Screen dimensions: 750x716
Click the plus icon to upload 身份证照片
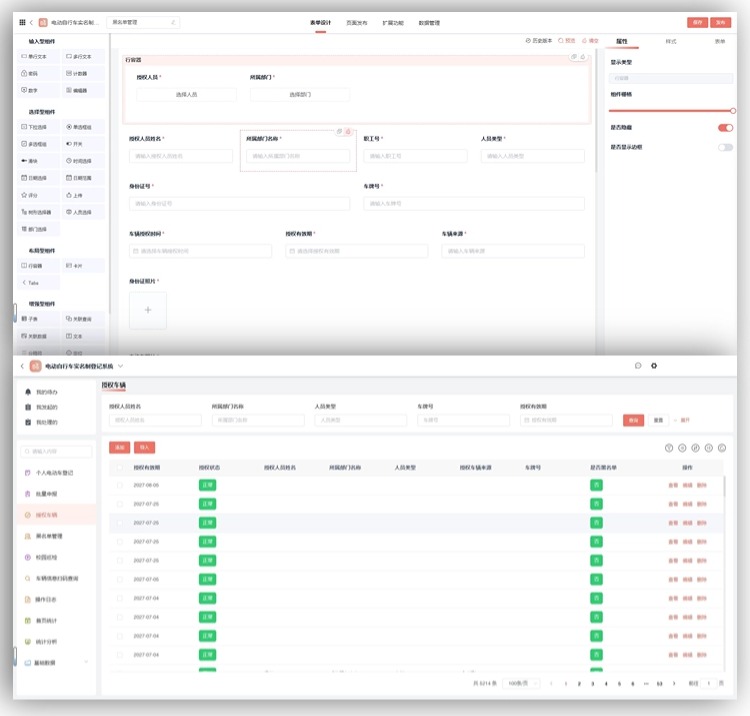click(148, 311)
